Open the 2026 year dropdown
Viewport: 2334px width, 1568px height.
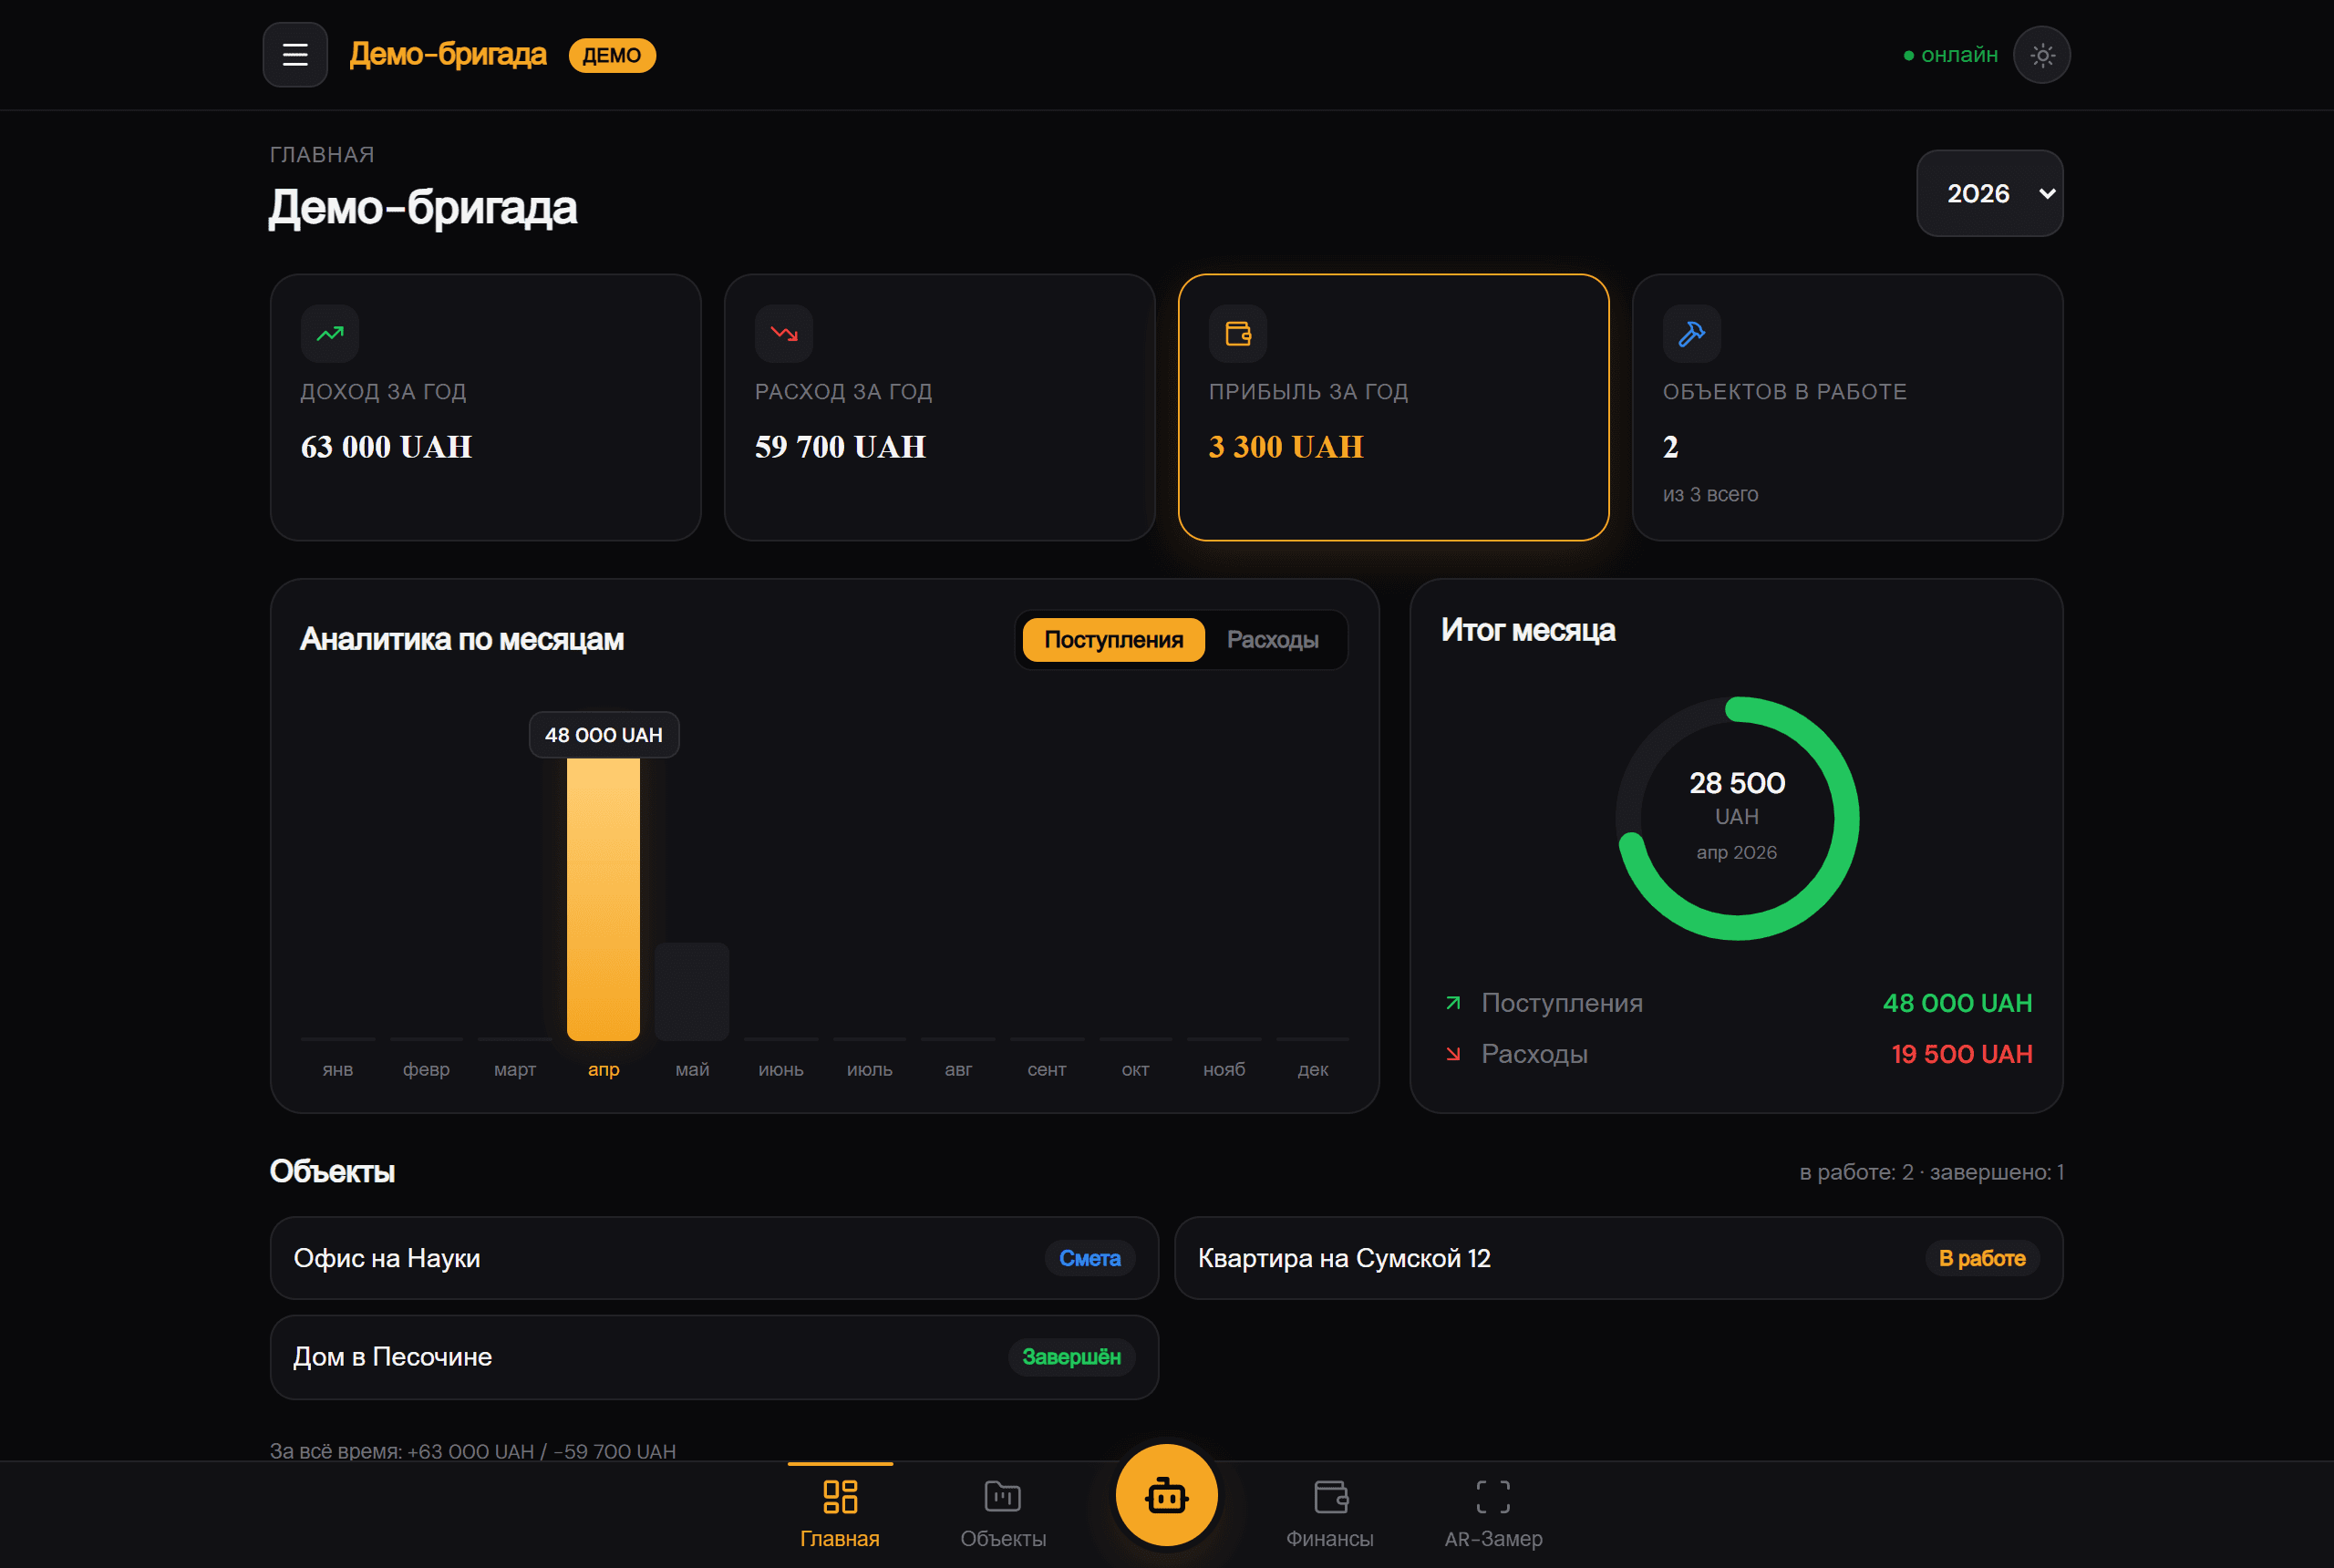point(1989,193)
